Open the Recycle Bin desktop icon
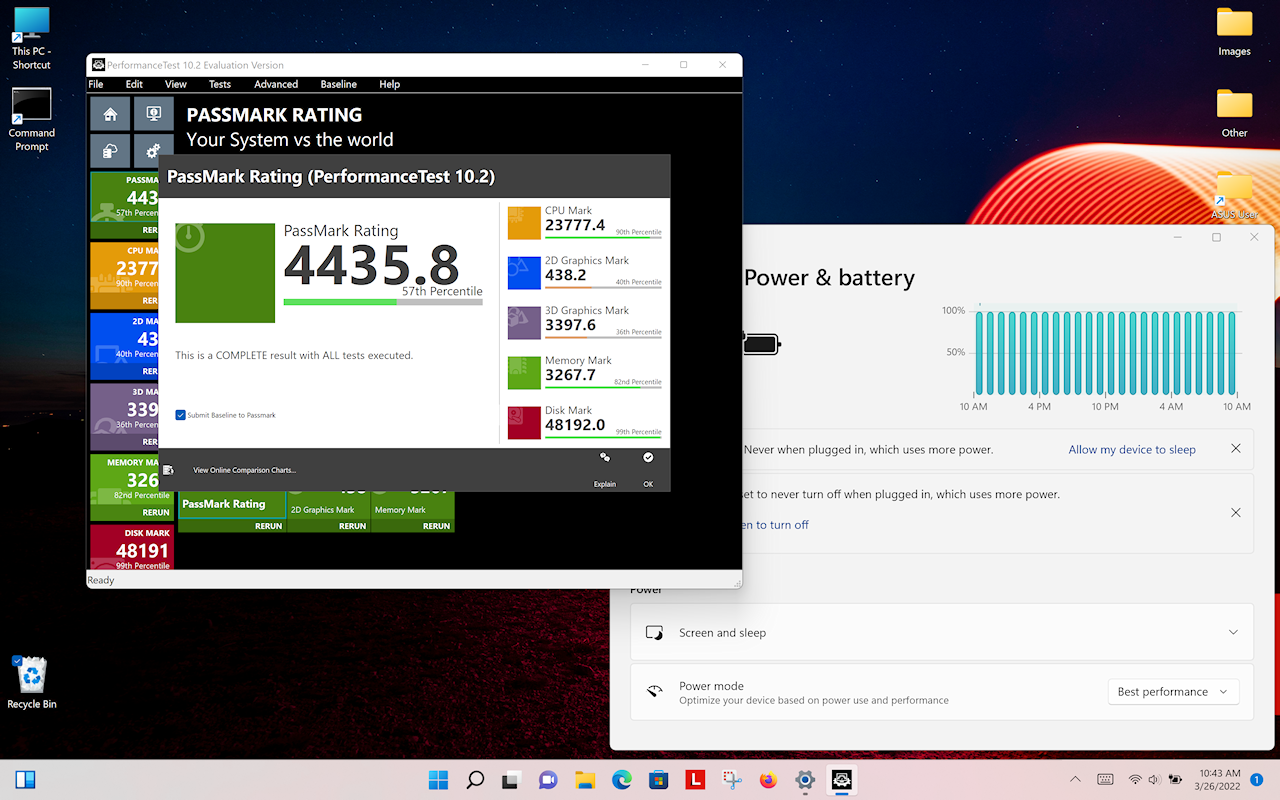This screenshot has height=800, width=1280. [x=32, y=683]
